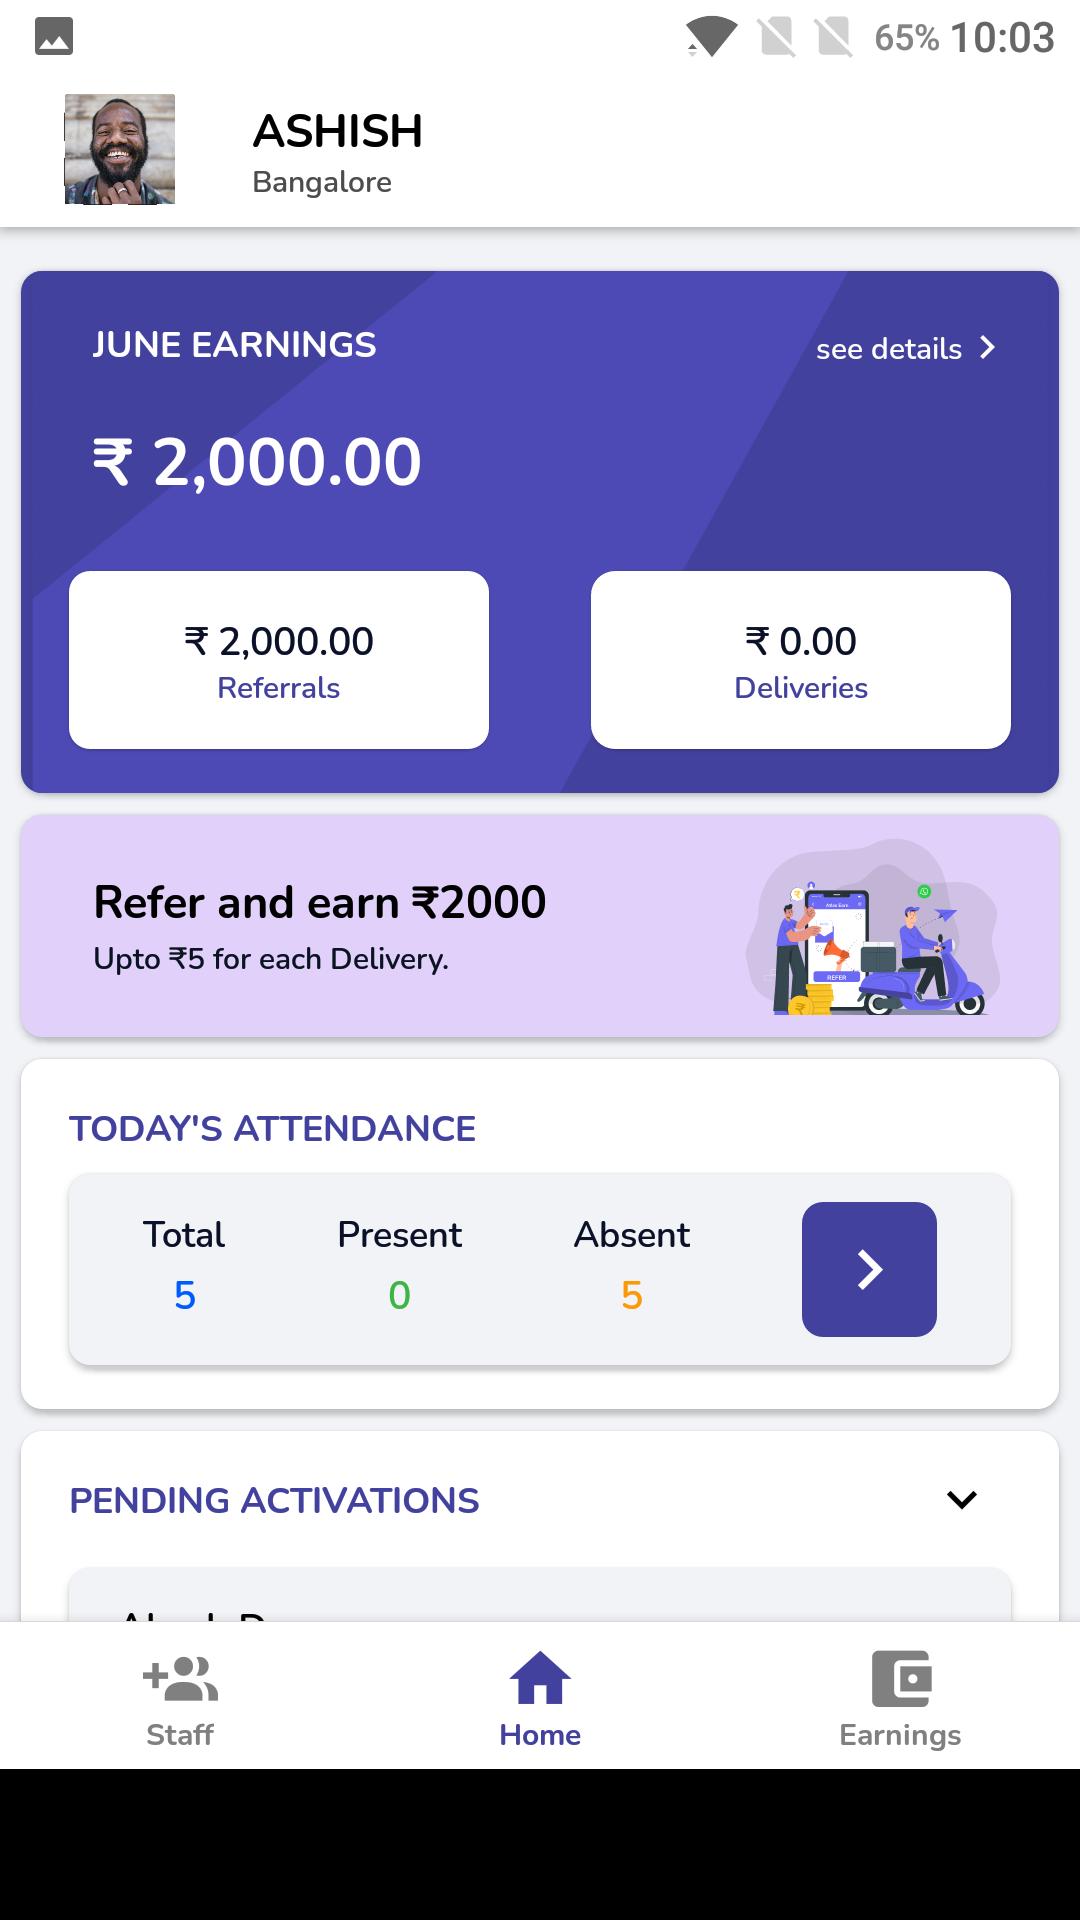Screen dimensions: 1080x1920
Task: Open the Deliveries earnings card
Action: [x=801, y=660]
